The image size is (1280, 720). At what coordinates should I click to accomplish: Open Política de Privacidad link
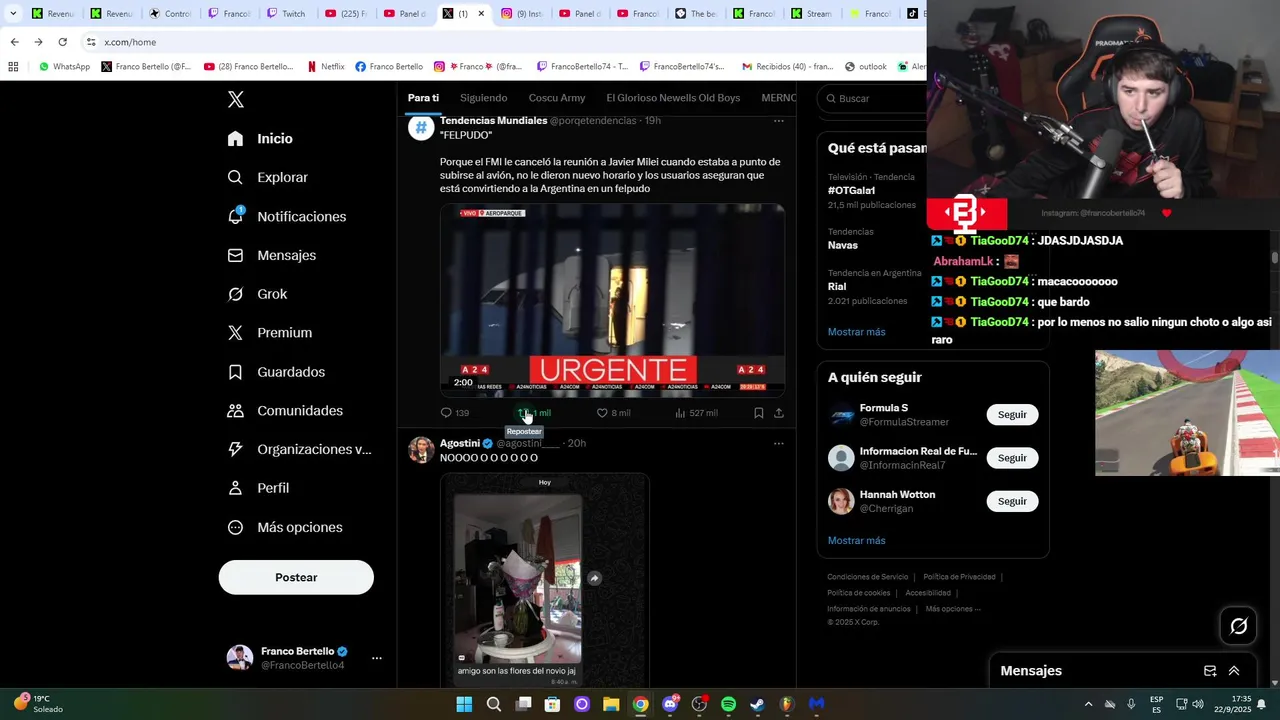pos(959,577)
